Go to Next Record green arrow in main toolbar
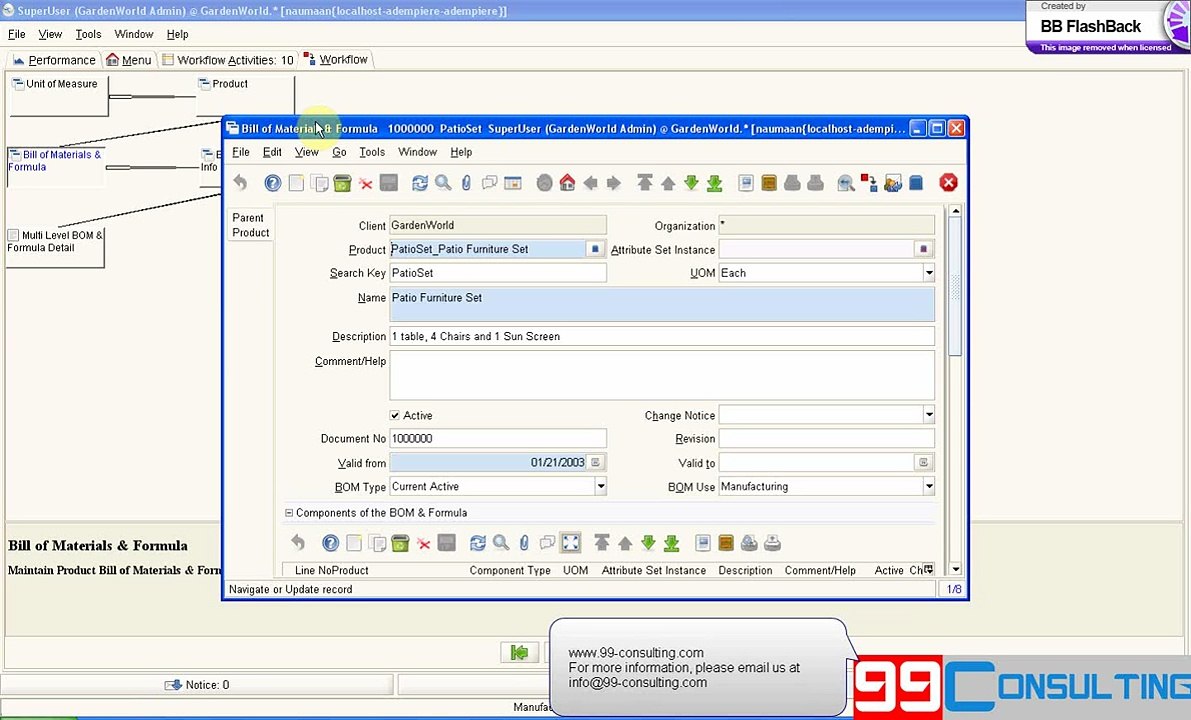1191x720 pixels. [x=691, y=183]
